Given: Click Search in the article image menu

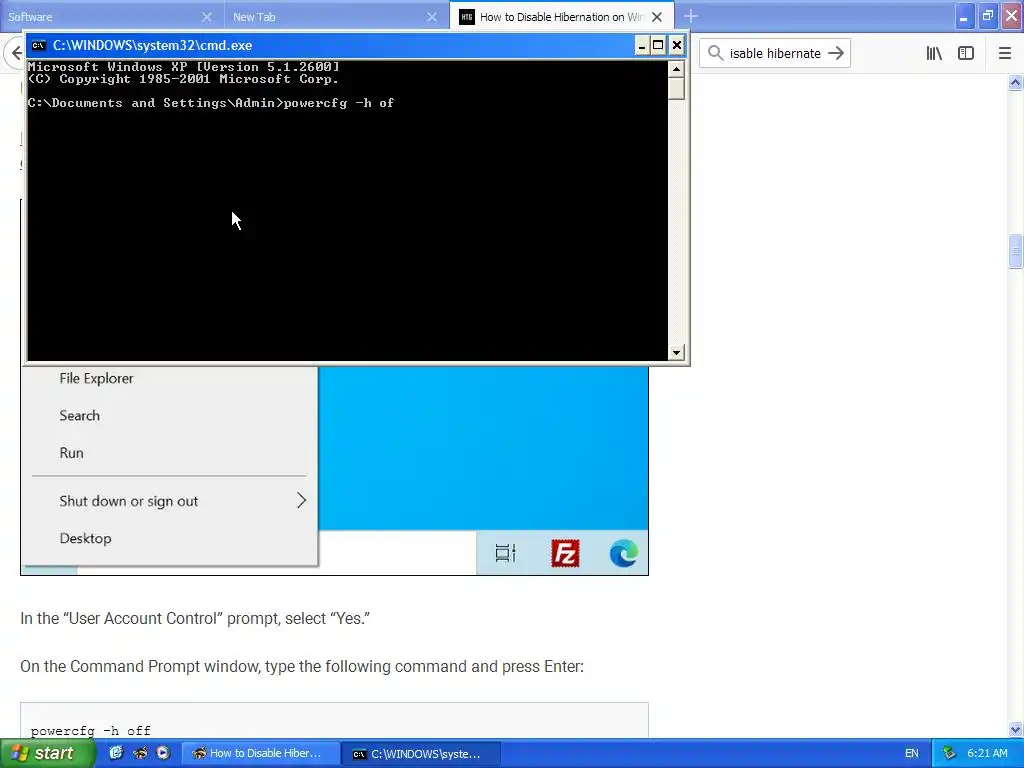Looking at the screenshot, I should pos(80,415).
